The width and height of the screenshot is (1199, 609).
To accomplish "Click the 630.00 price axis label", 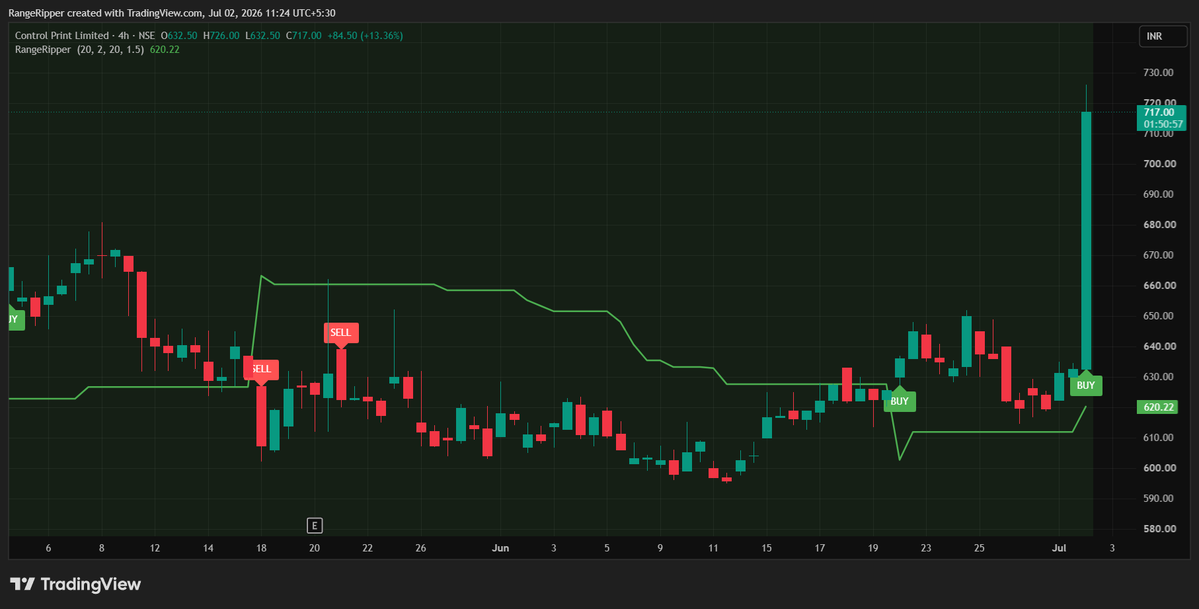I will (x=1158, y=376).
